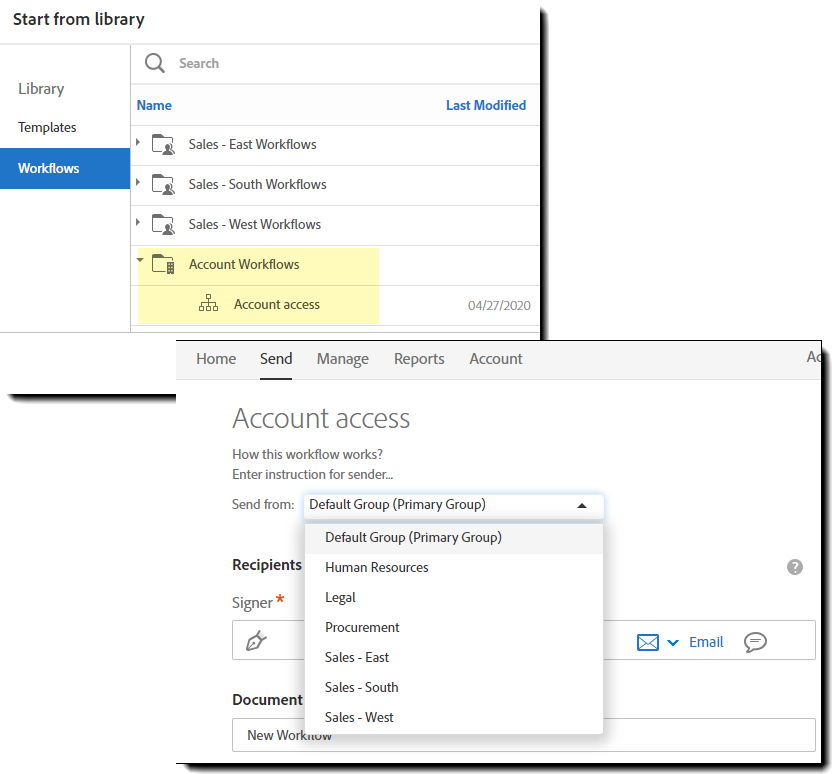Pick Sales - West in the dropdown list
832x774 pixels.
[454, 717]
